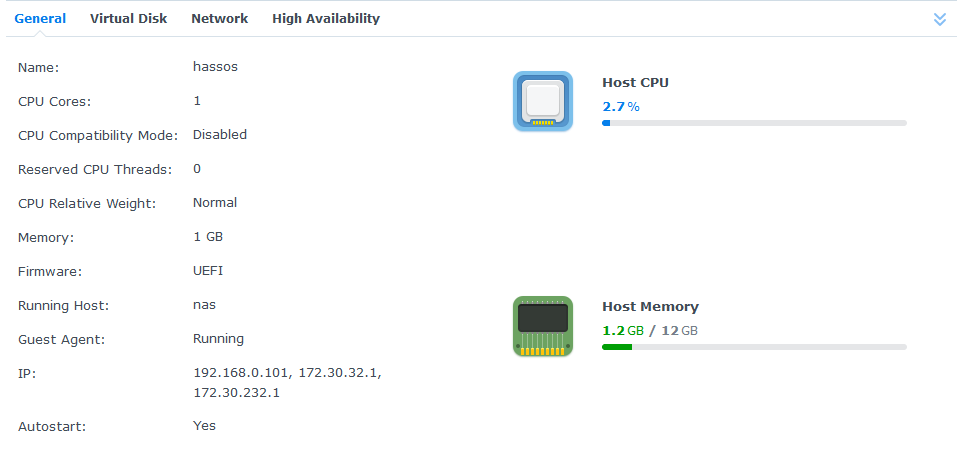Click the IP address 192.168.0.101
This screenshot has height=460, width=961.
point(241,373)
